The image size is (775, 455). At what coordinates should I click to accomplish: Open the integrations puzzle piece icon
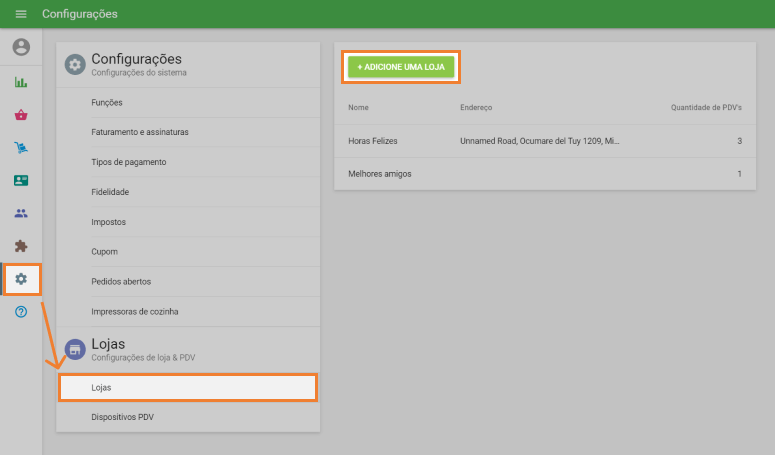[21, 246]
